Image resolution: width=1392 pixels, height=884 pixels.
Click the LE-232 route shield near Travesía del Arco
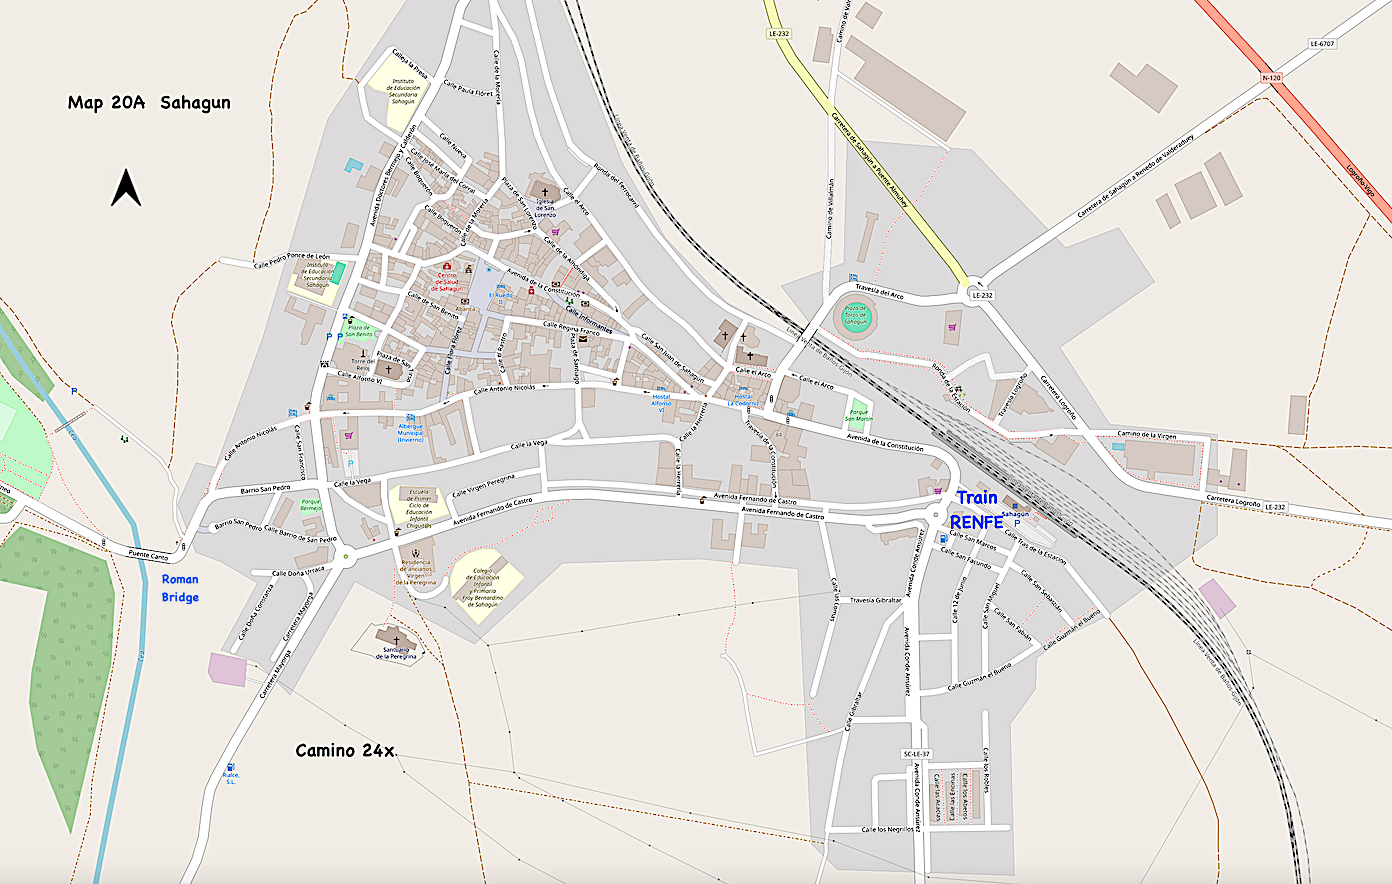982,296
